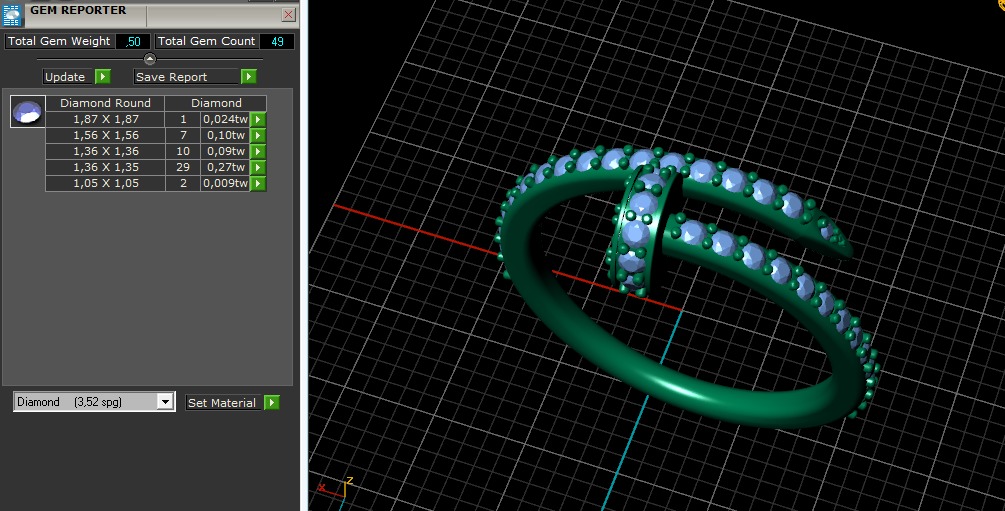Click green arrow in 1,05 X 1,05 row
Viewport: 1005px width, 511px height.
point(258,183)
